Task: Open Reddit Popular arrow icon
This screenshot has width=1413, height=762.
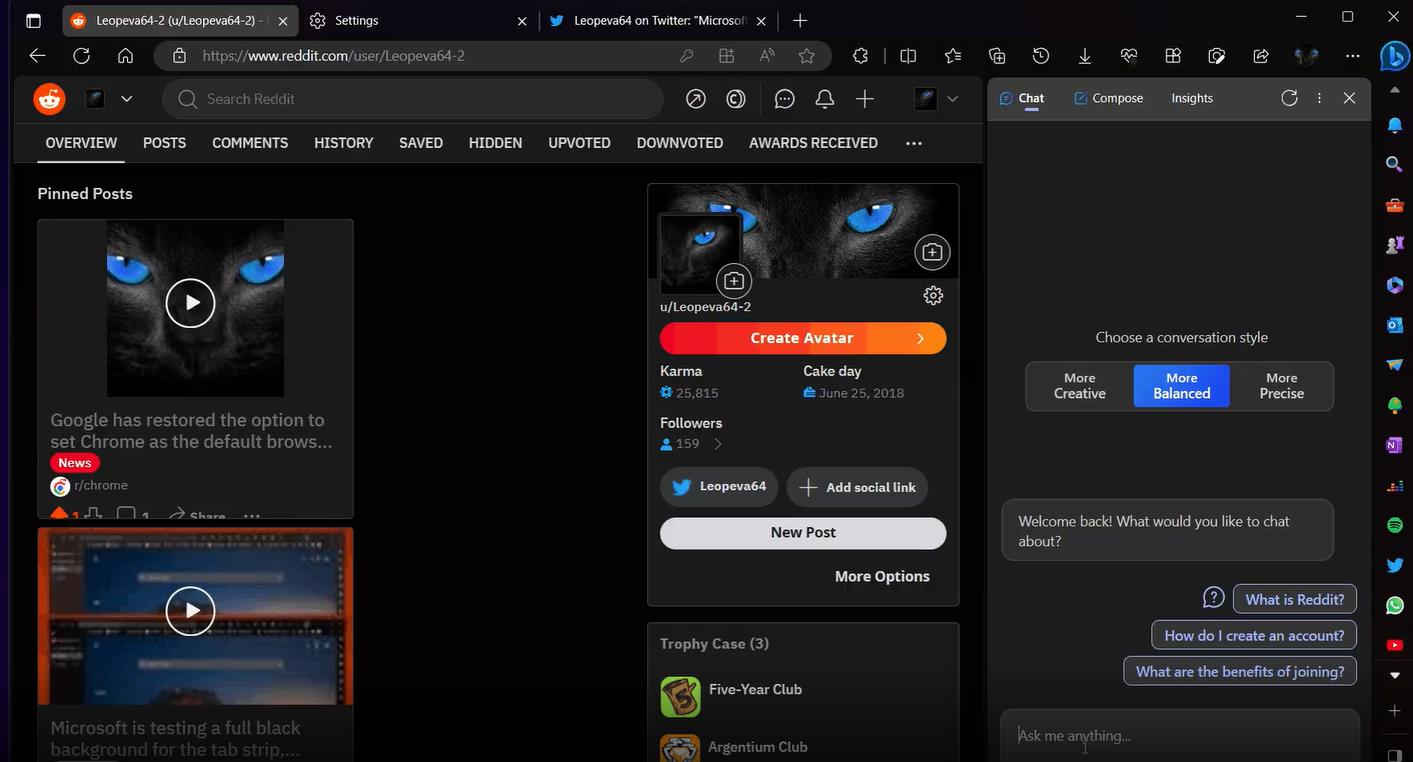Action: click(696, 99)
